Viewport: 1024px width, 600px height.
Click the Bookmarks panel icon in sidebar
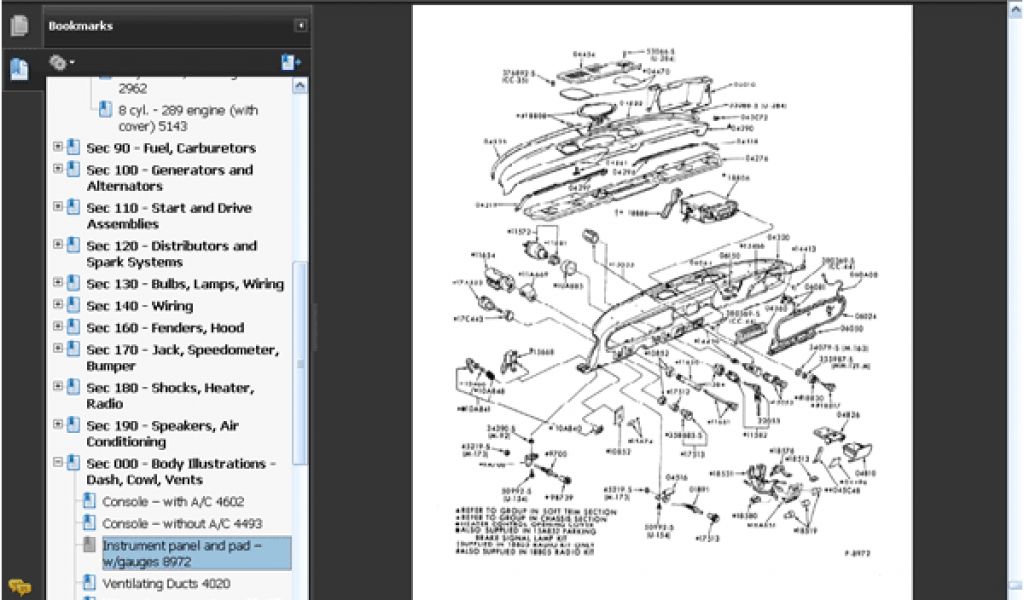[19, 69]
